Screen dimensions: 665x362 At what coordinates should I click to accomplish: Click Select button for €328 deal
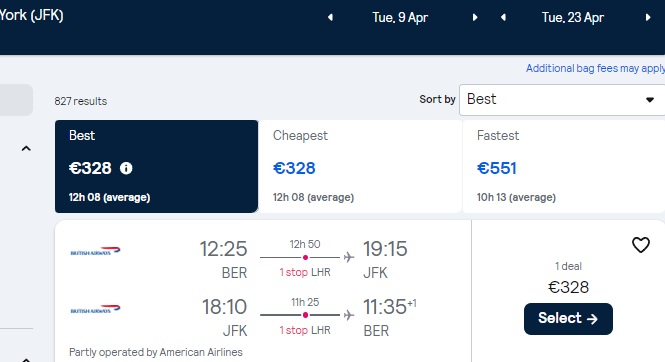(x=568, y=319)
